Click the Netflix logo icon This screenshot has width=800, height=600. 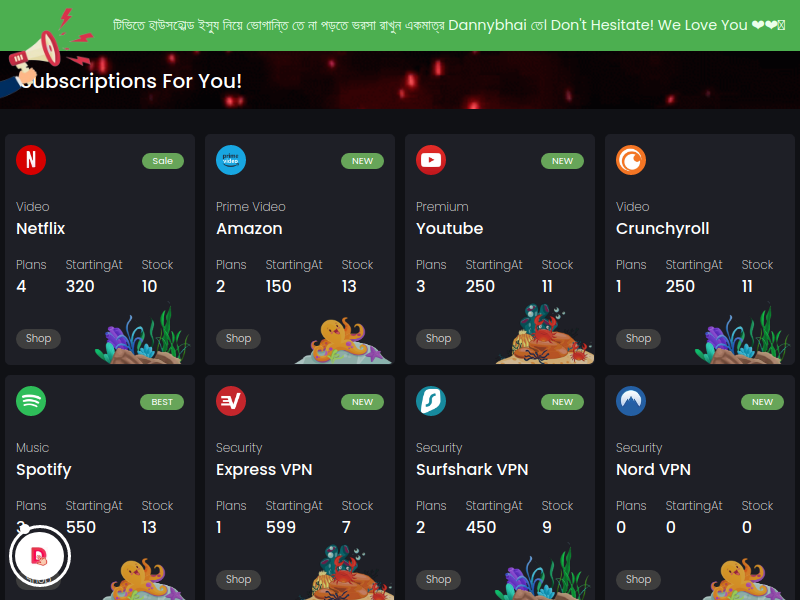31,160
